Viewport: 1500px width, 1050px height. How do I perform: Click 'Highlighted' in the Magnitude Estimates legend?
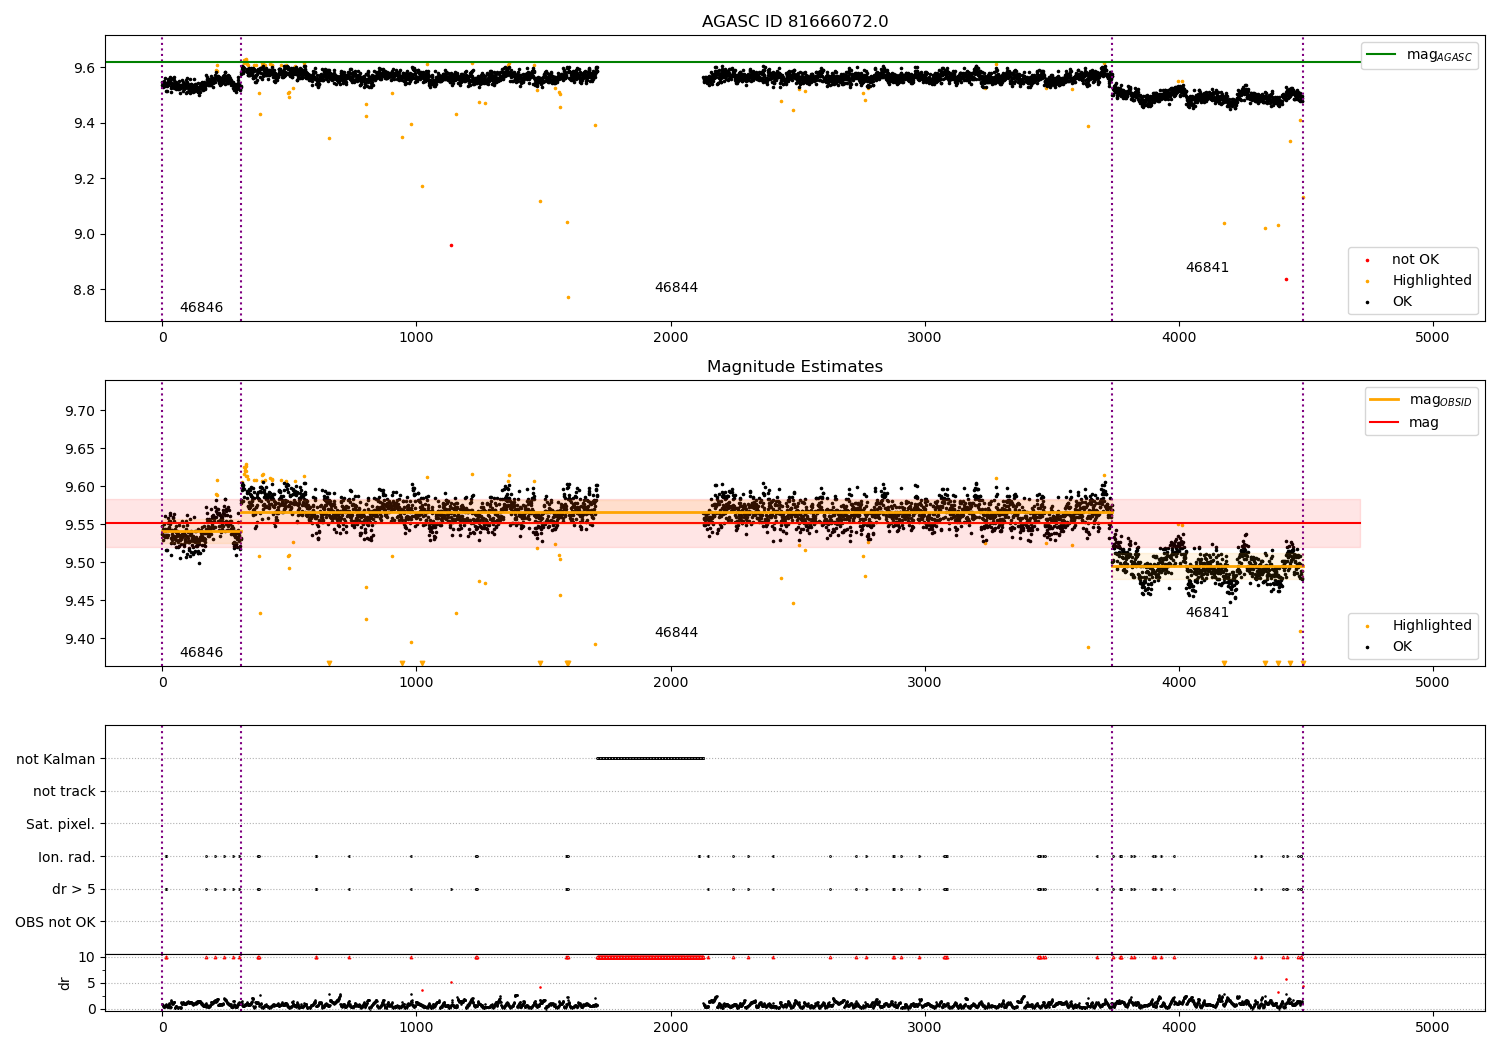click(1432, 626)
